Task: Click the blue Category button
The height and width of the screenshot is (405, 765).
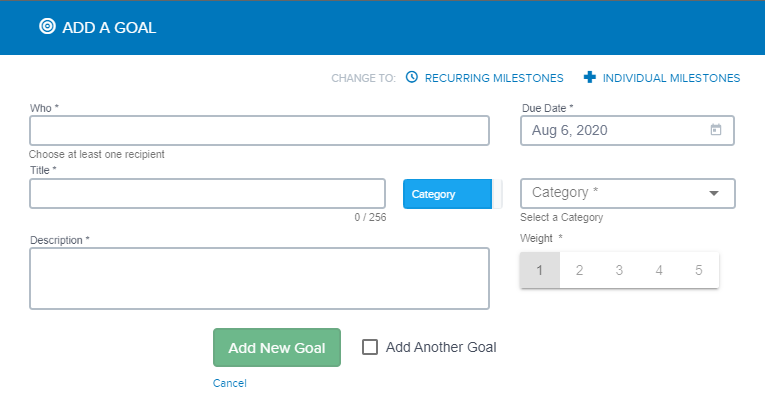Action: (447, 194)
